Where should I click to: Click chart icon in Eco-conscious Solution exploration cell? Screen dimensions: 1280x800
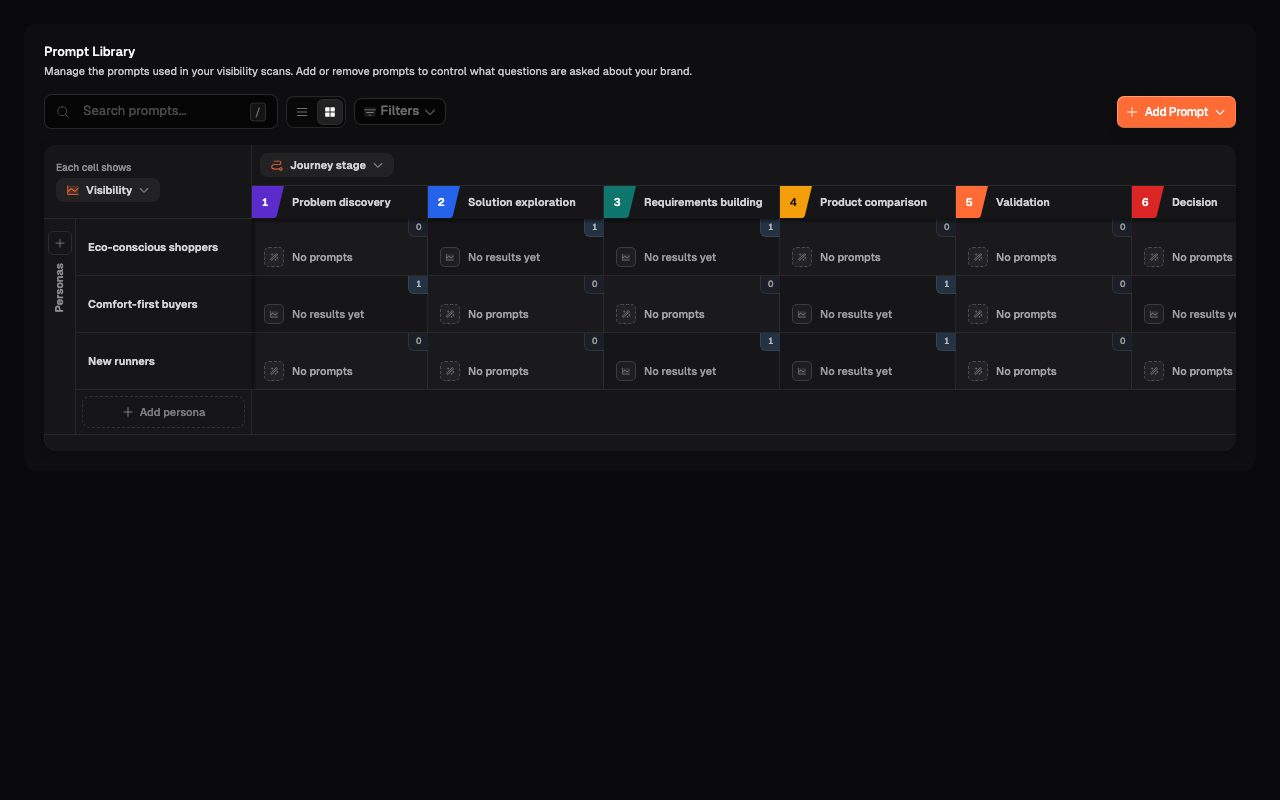[450, 257]
